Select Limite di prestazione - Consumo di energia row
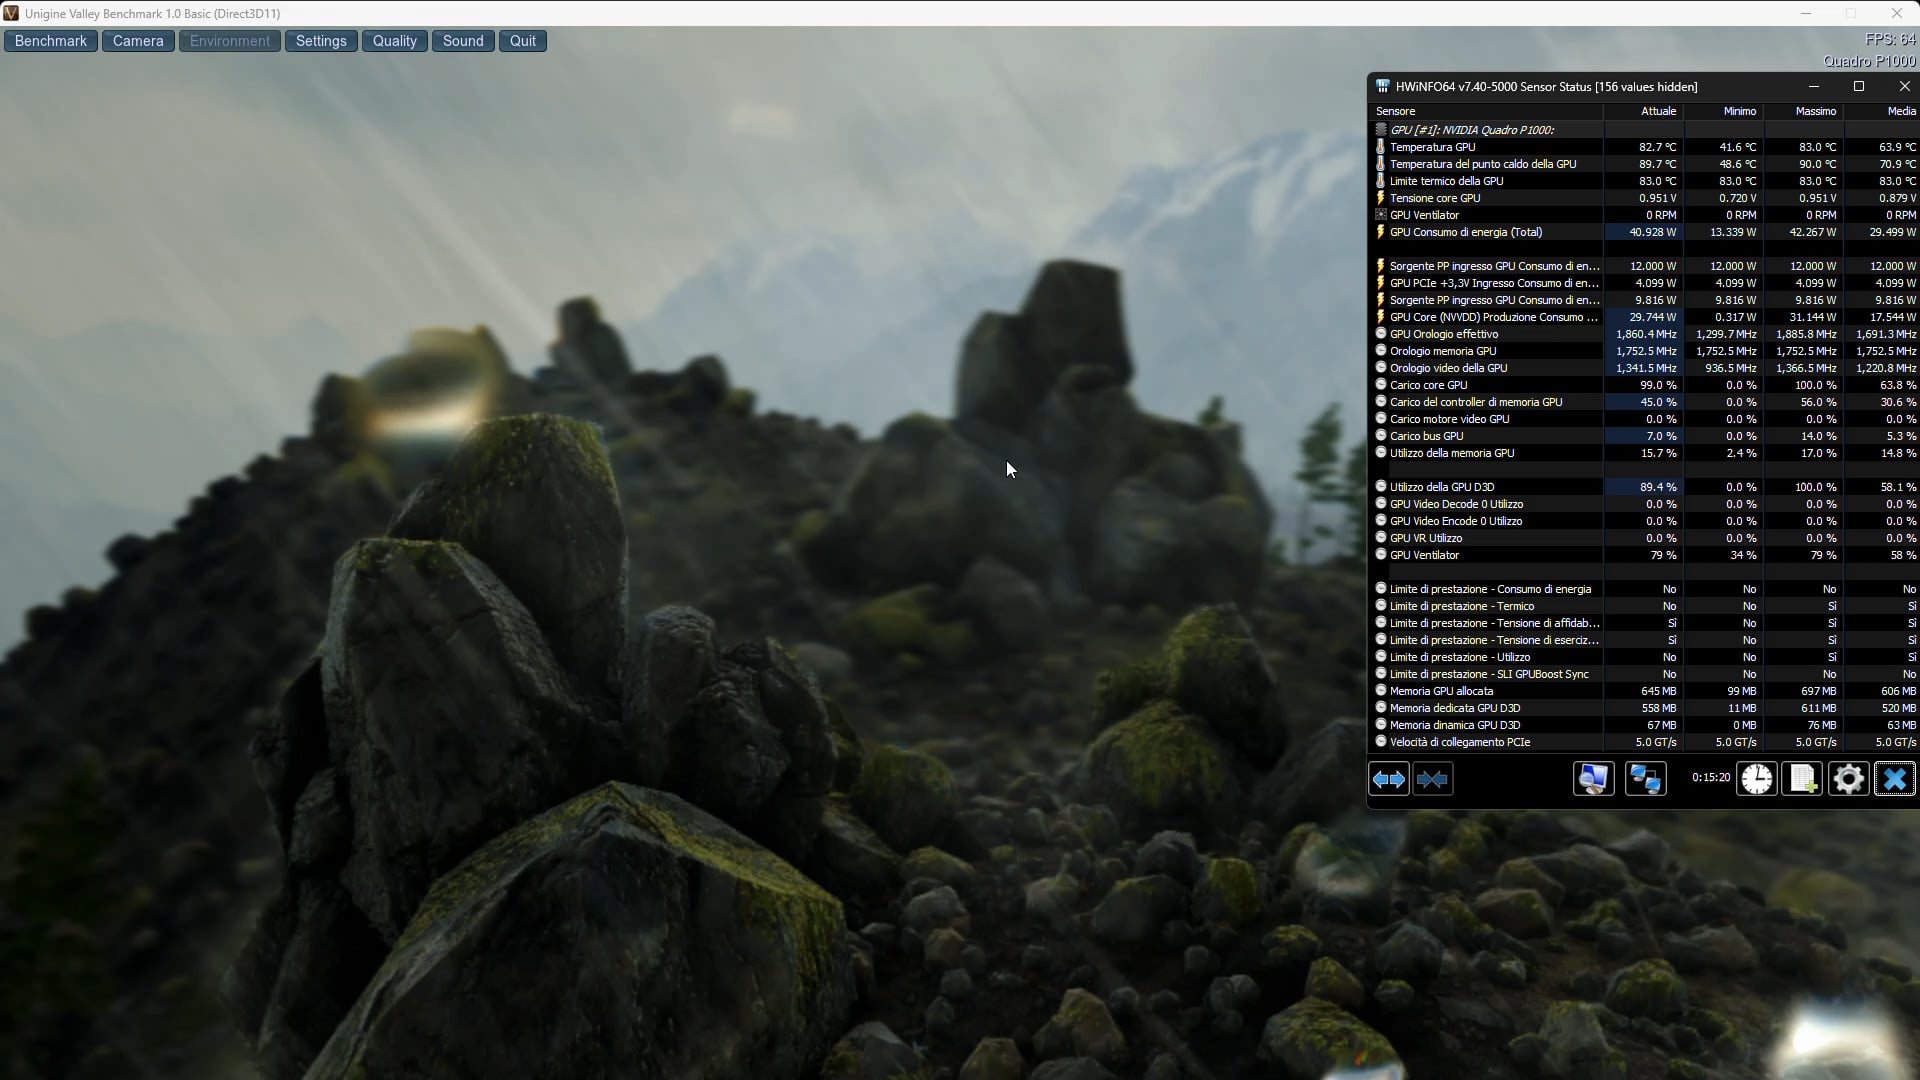Screen dimensions: 1920x1080 (1643, 589)
